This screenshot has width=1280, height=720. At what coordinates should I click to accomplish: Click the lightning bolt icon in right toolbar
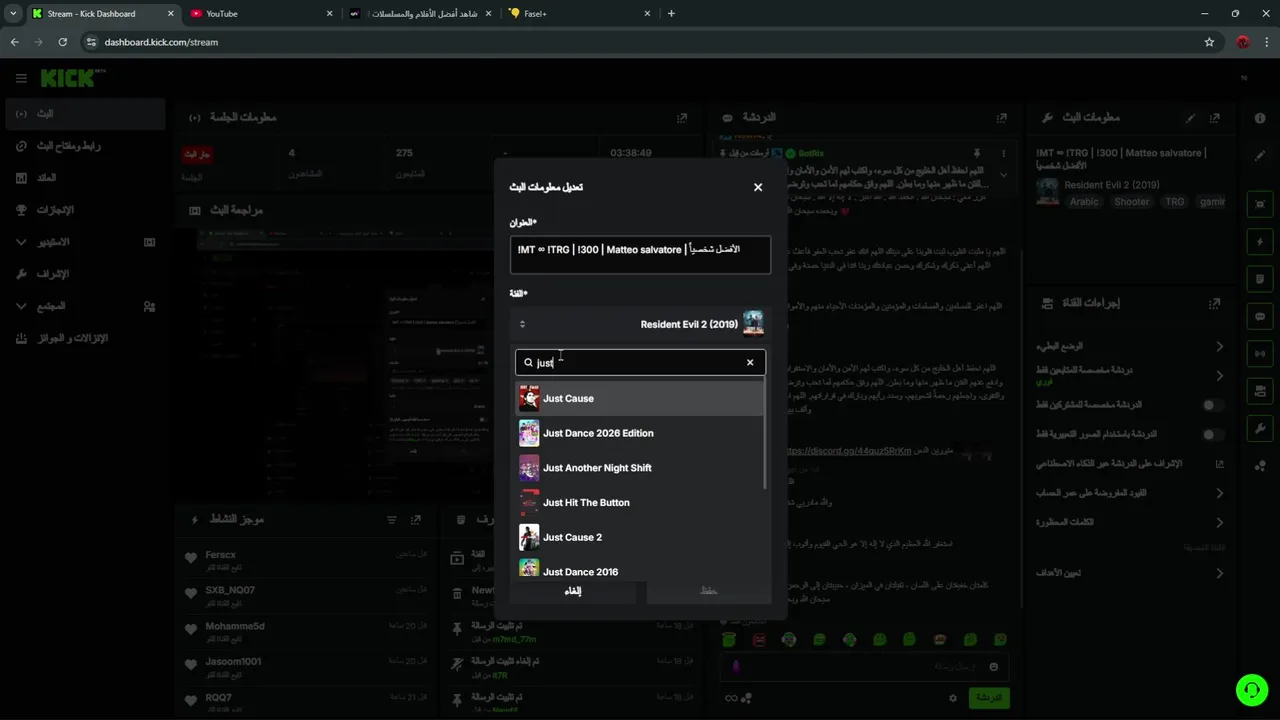1260,241
